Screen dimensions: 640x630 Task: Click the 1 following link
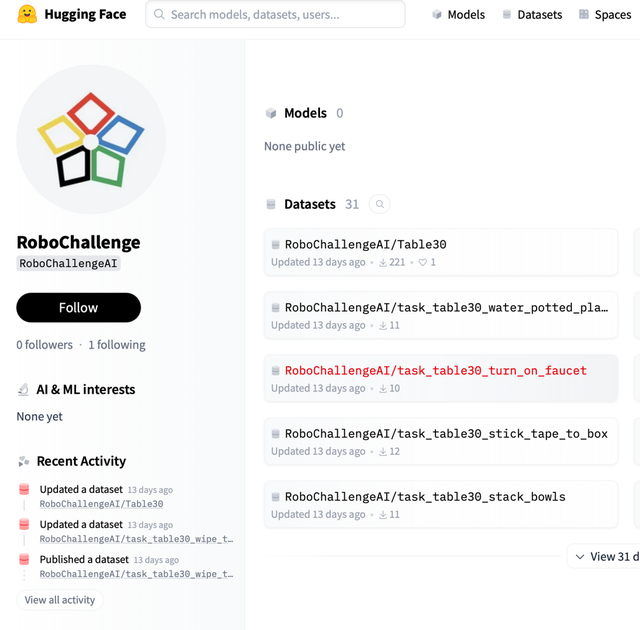(116, 345)
